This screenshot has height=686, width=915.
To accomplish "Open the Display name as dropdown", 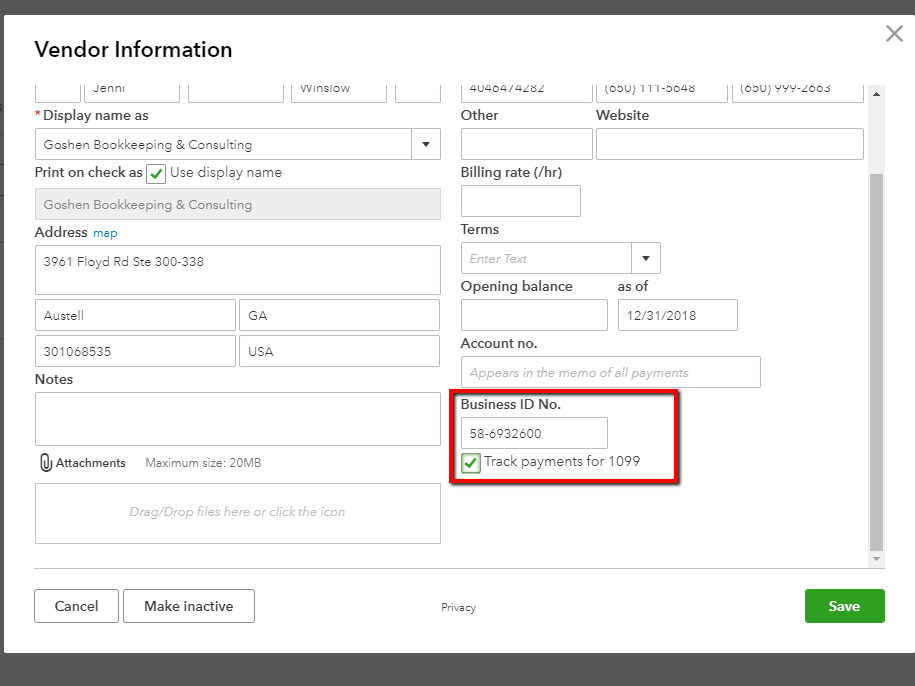I will pos(425,144).
